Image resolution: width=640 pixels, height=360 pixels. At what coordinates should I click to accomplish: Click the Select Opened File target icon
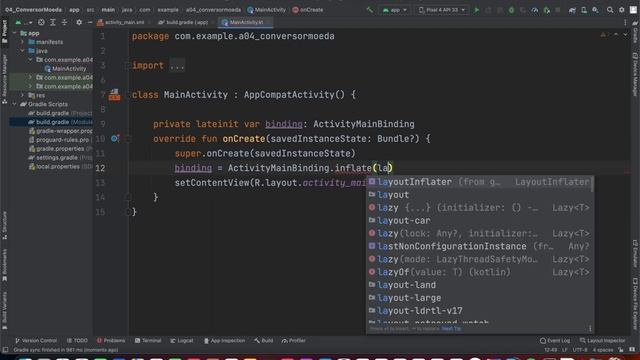(41, 22)
